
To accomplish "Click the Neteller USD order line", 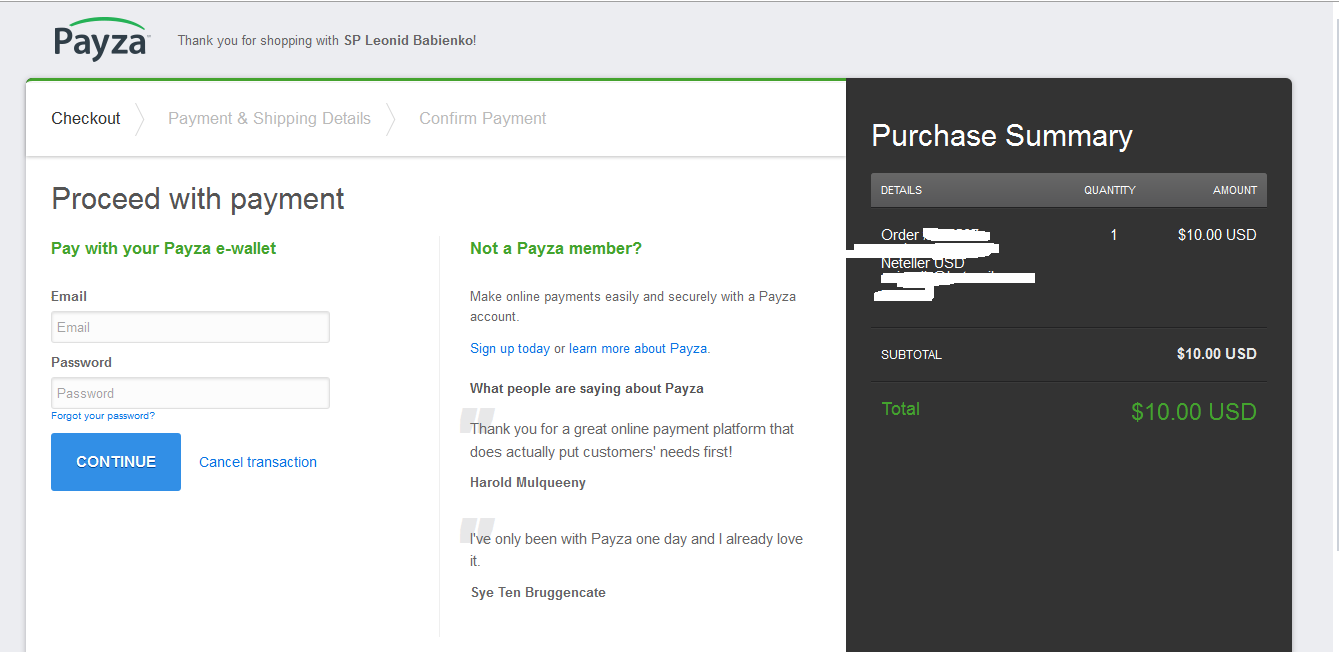I will pyautogui.click(x=923, y=263).
